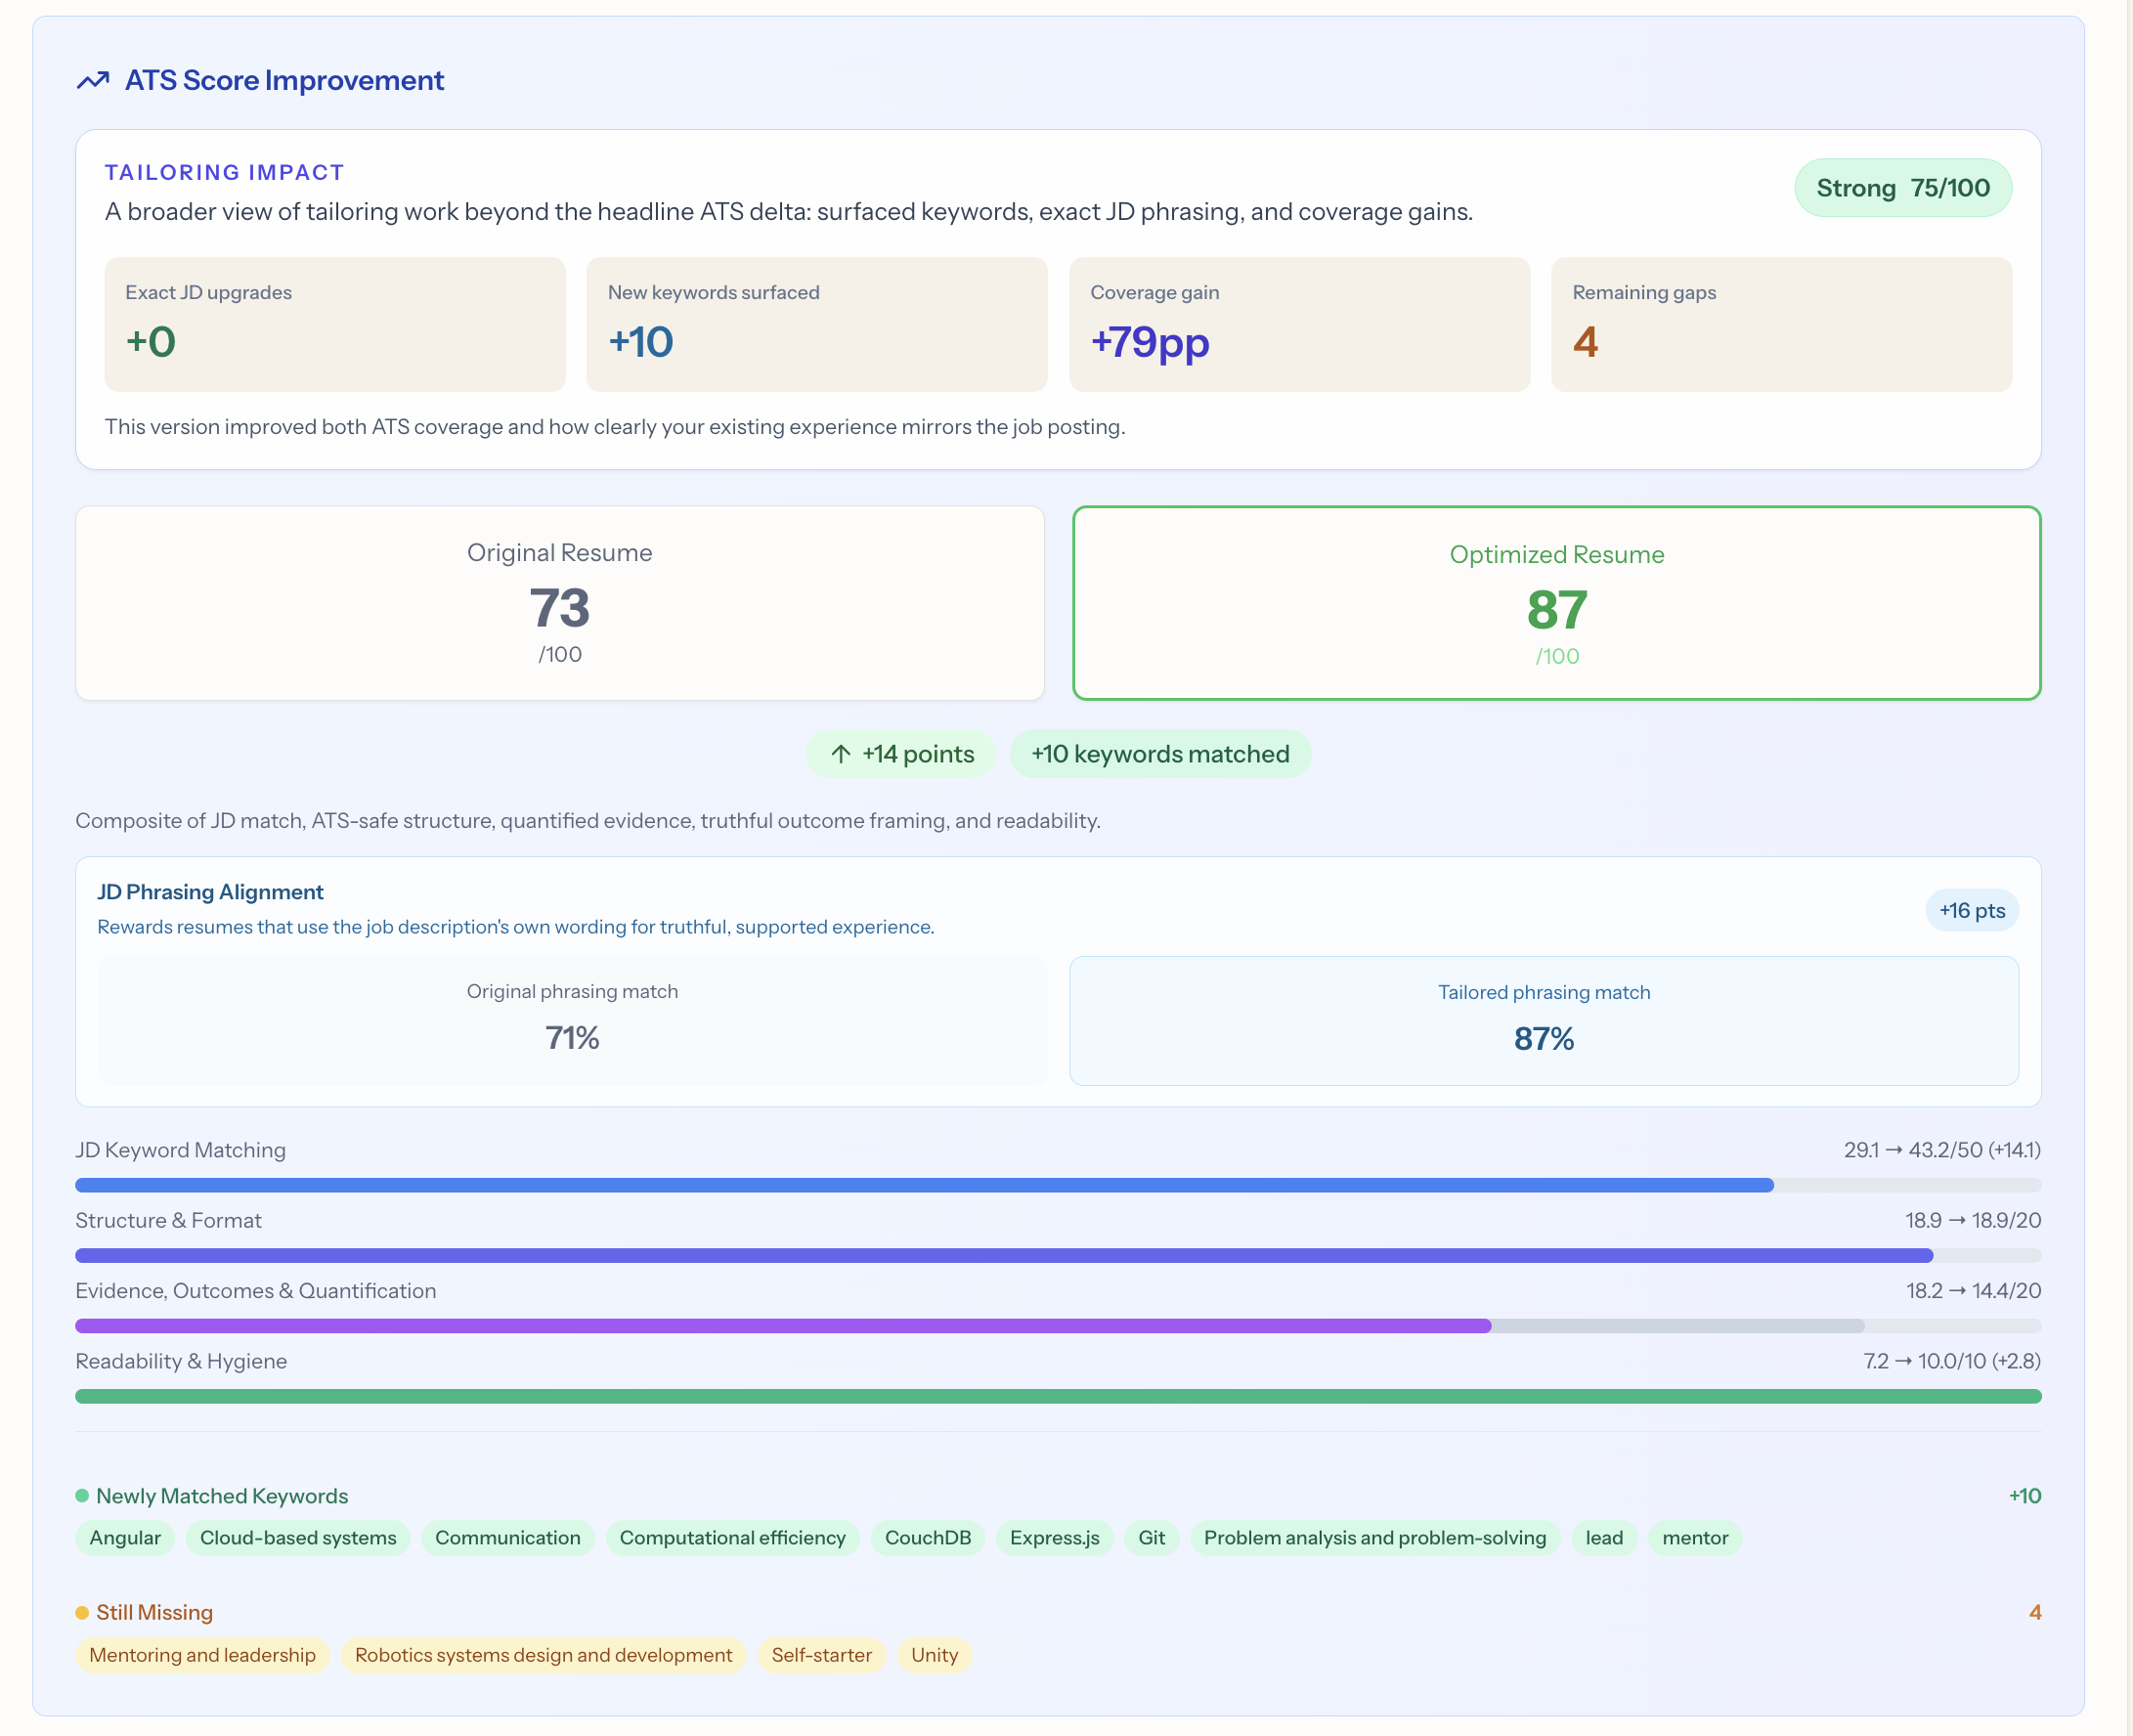Click the +10 keywords matched pill
Image resolution: width=2133 pixels, height=1736 pixels.
click(1160, 753)
